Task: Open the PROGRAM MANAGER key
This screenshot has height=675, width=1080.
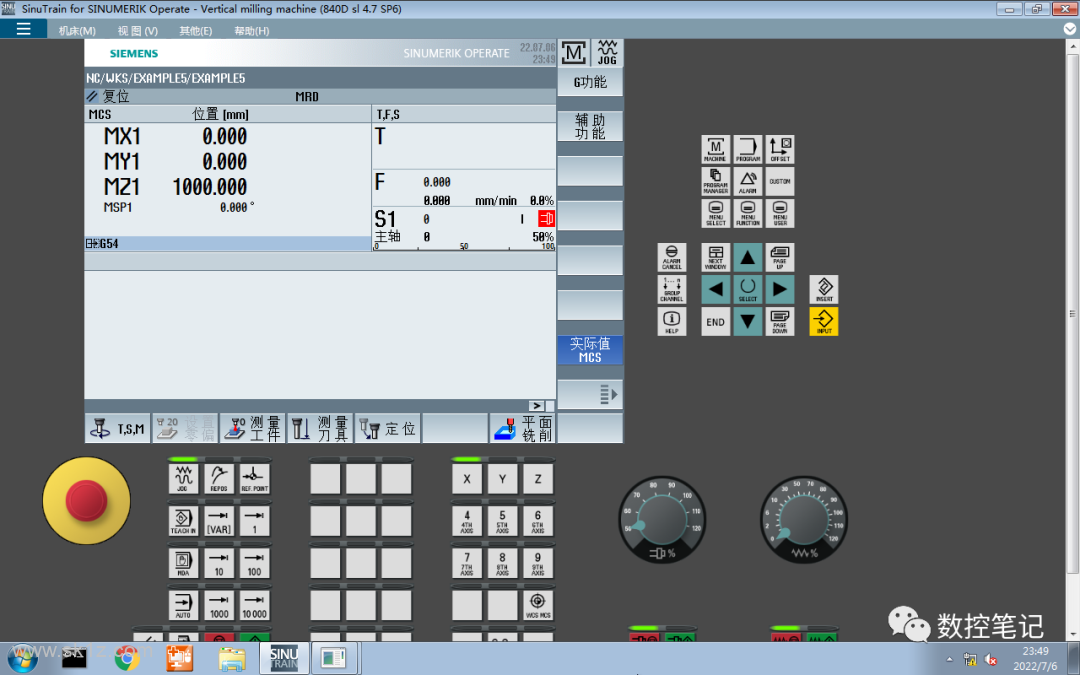Action: click(x=716, y=181)
